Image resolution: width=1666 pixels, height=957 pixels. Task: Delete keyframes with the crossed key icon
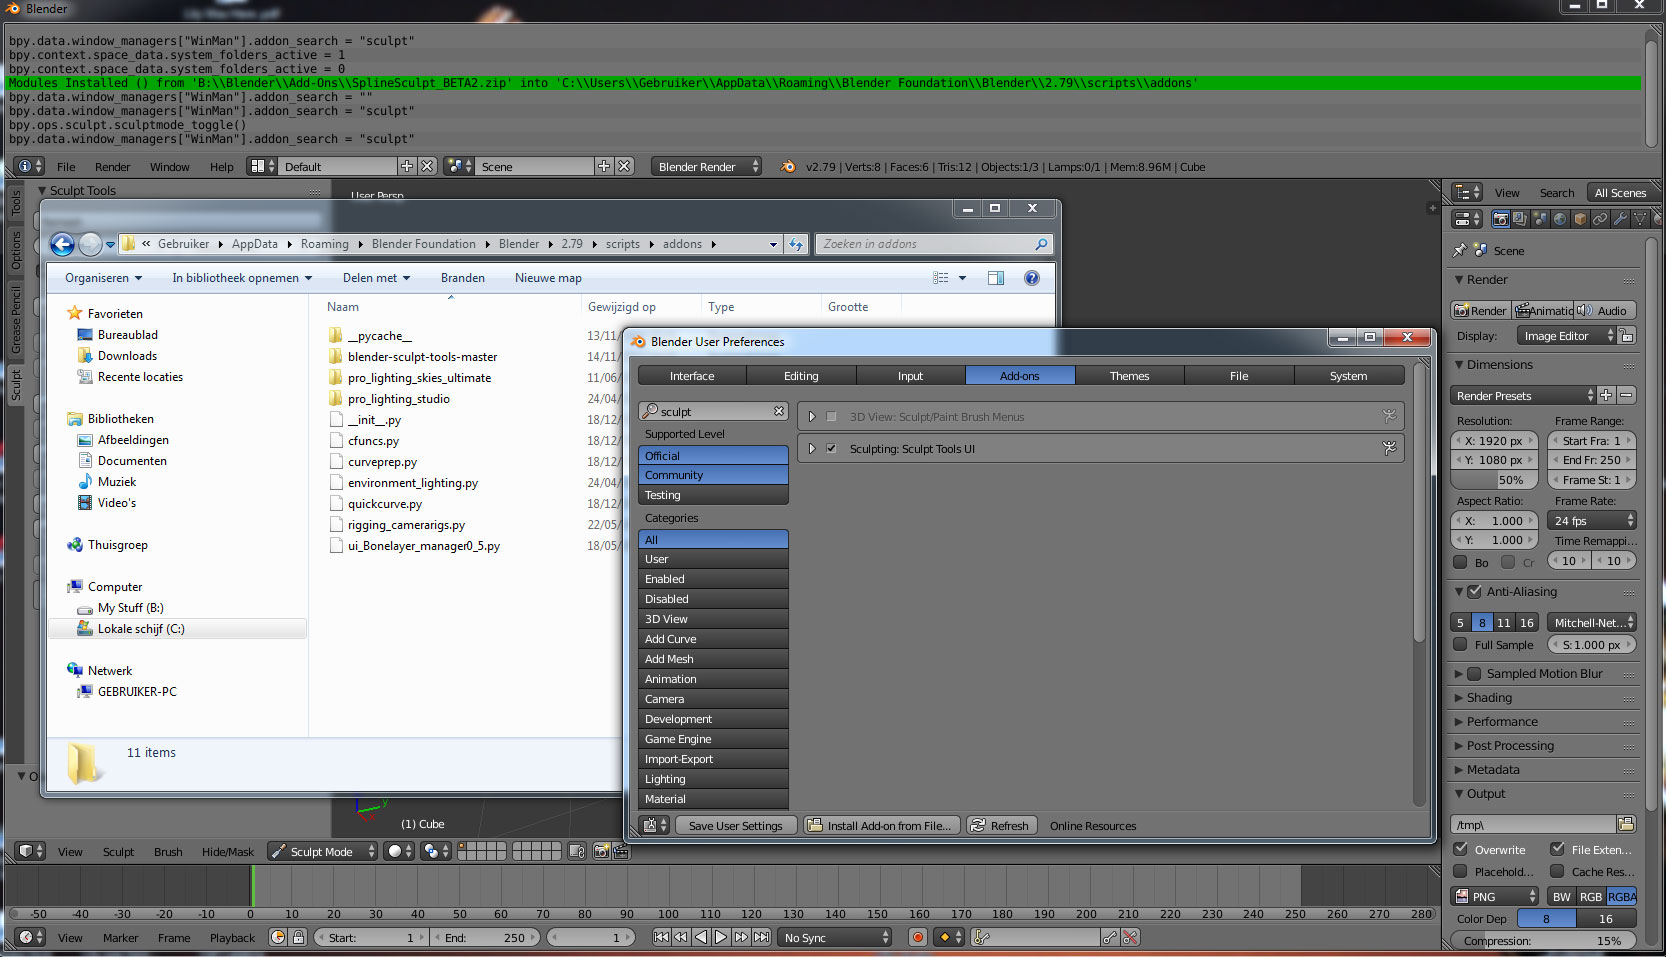(1130, 937)
